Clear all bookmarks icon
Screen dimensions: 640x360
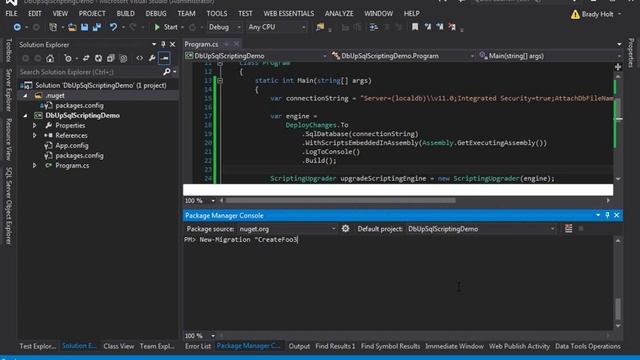tap(452, 27)
